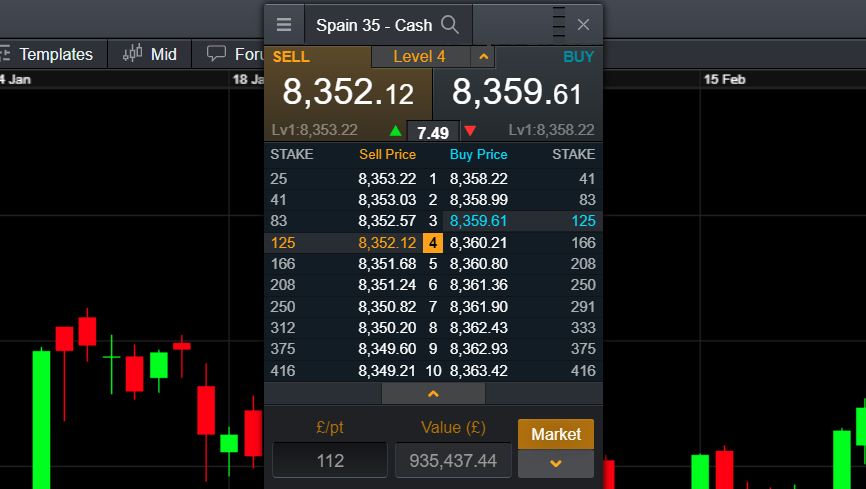Select buy stake 125 in highlighted row
866x489 pixels.
click(583, 221)
